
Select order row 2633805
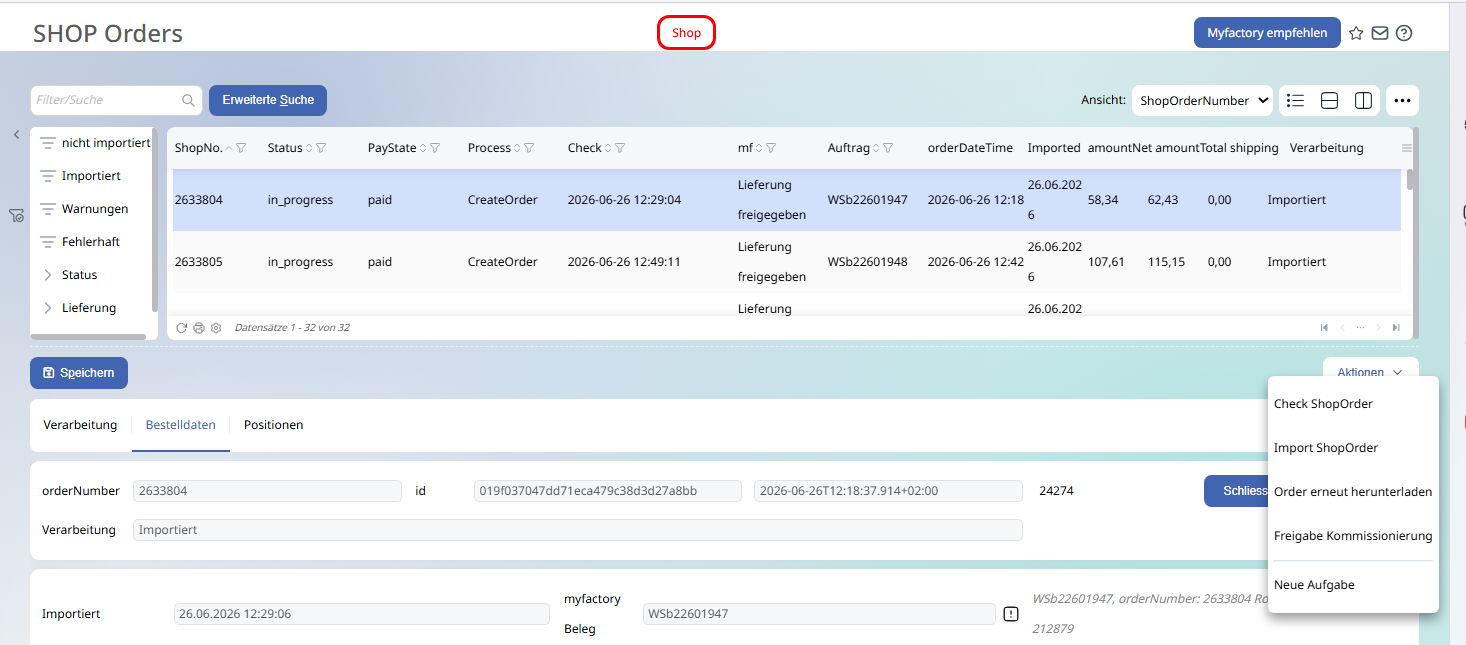click(787, 262)
